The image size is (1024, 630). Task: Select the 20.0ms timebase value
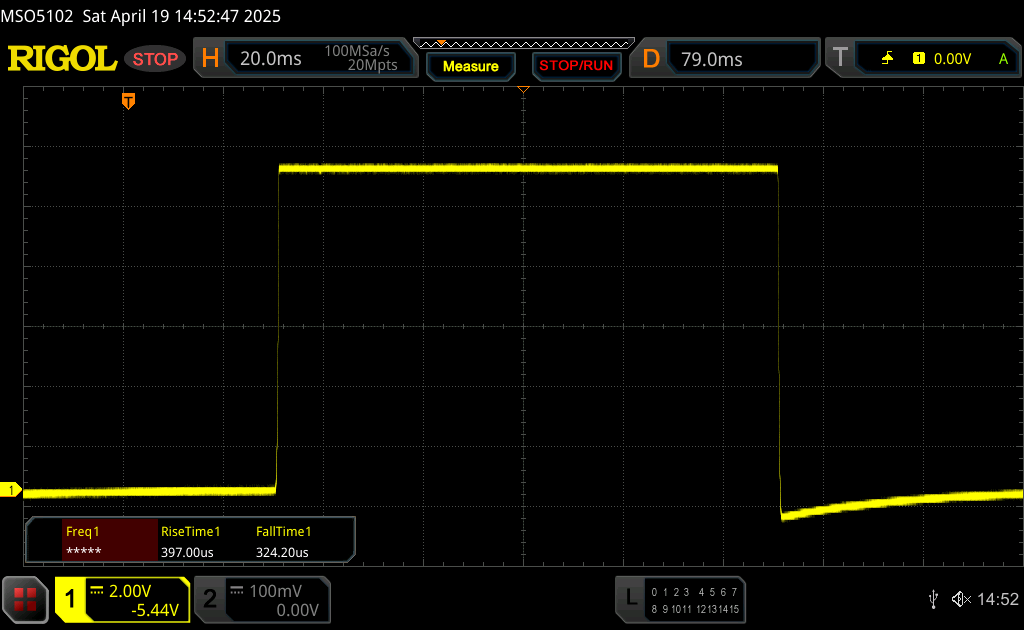point(270,59)
